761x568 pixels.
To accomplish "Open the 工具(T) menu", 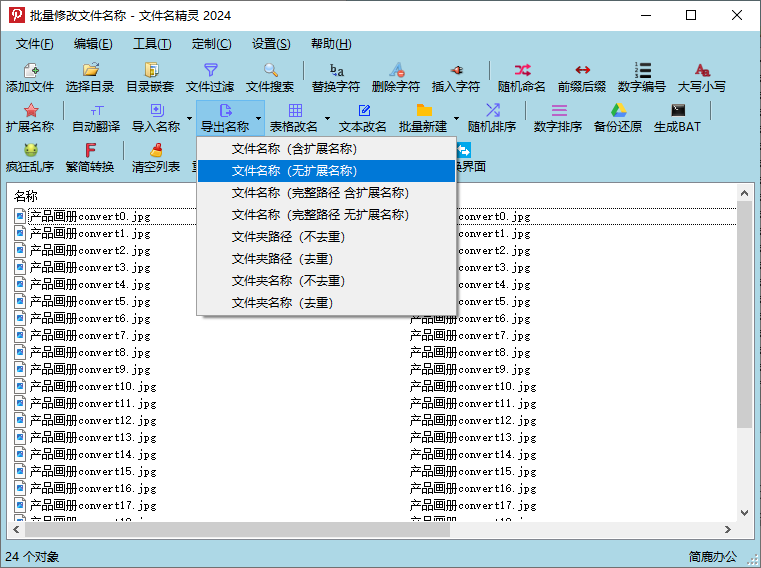I will (152, 44).
